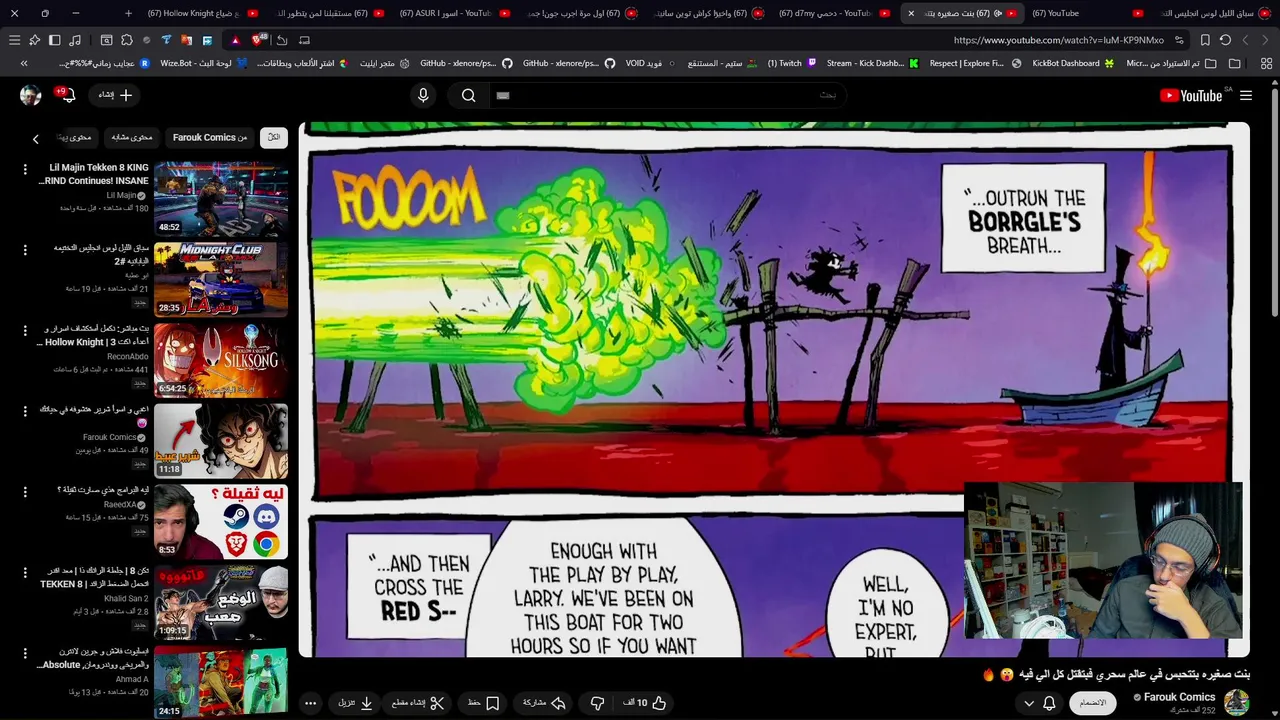Click the browser address bar URL
Screen dimensions: 1280x720
click(1059, 40)
